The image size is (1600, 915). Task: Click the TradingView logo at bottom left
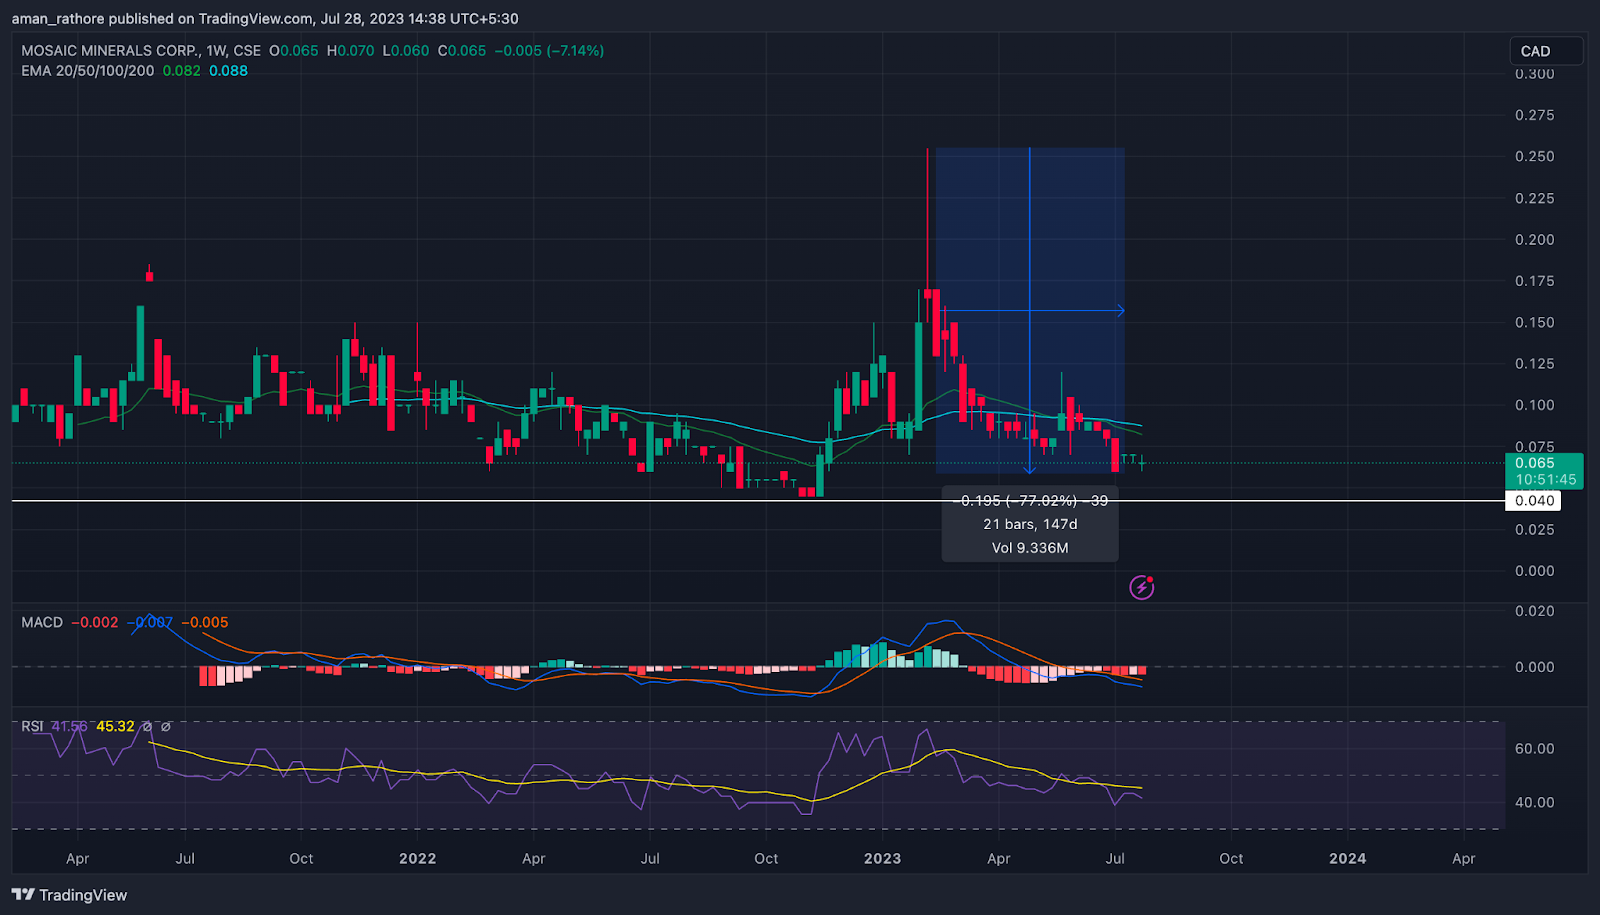70,895
